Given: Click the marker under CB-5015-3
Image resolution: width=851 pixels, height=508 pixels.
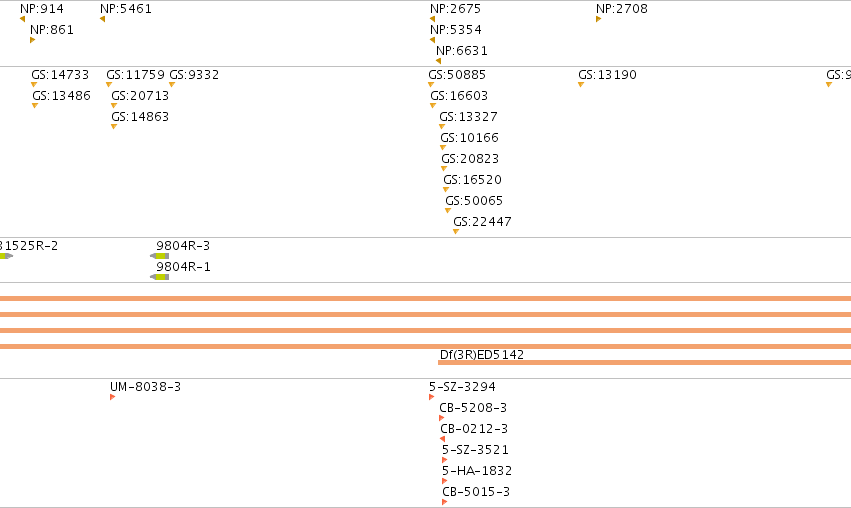Looking at the screenshot, I should click(x=444, y=502).
